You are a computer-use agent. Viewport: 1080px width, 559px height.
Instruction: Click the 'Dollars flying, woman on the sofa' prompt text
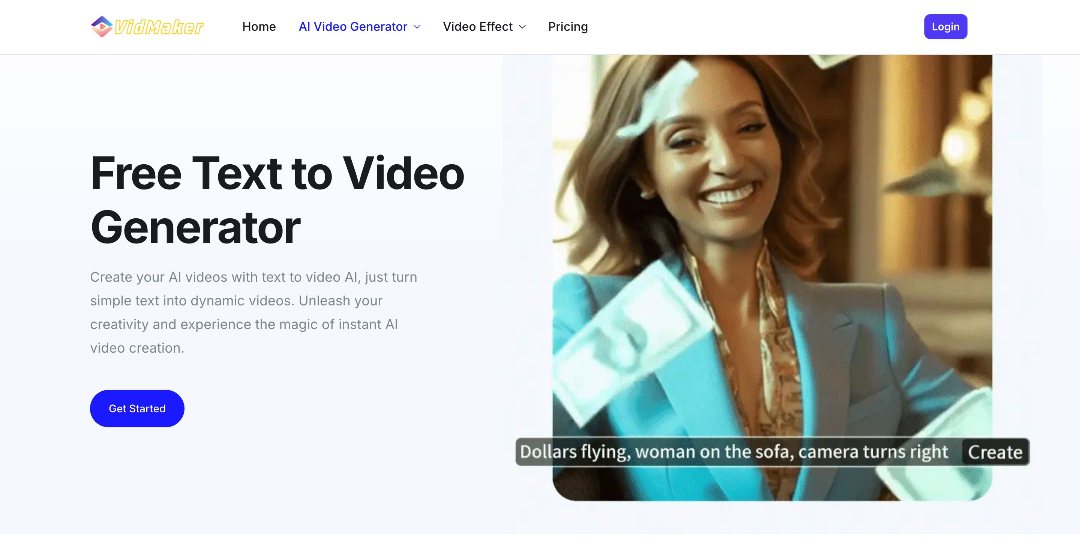pos(734,452)
